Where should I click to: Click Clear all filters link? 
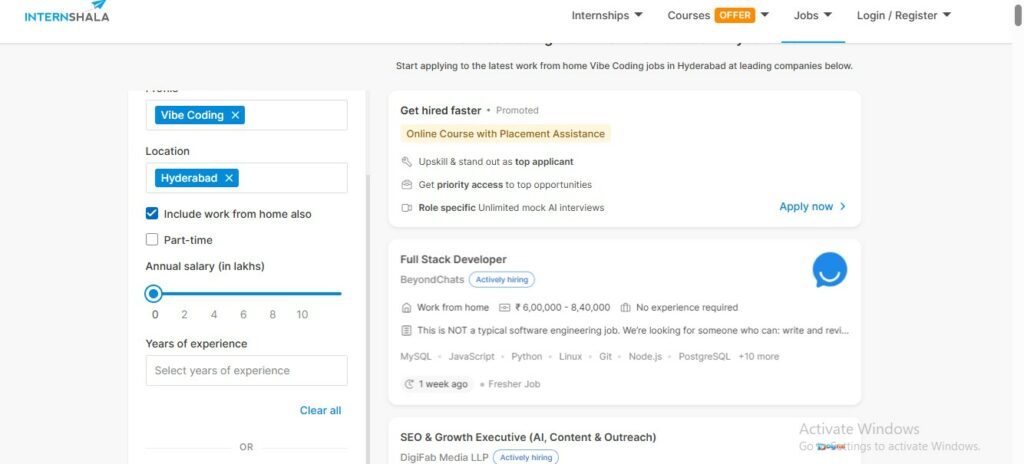pyautogui.click(x=320, y=410)
